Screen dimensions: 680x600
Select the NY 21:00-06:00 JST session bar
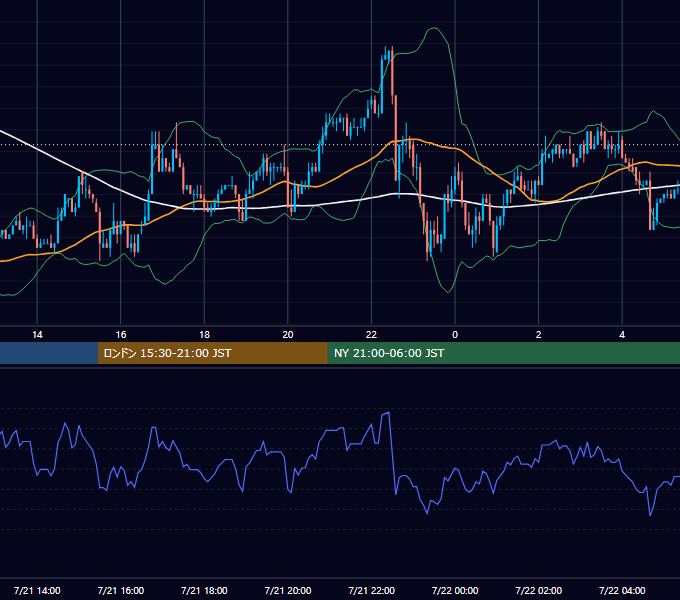(x=503, y=353)
